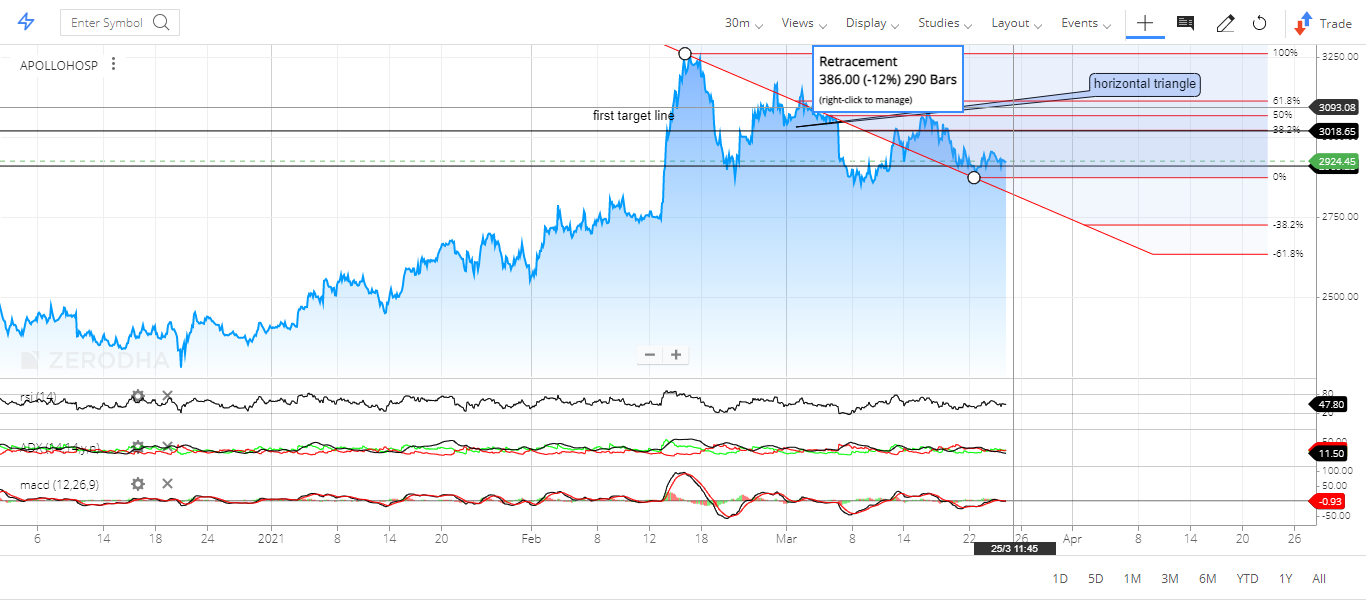The width and height of the screenshot is (1366, 600).
Task: Select 3M time range
Action: 1169,579
